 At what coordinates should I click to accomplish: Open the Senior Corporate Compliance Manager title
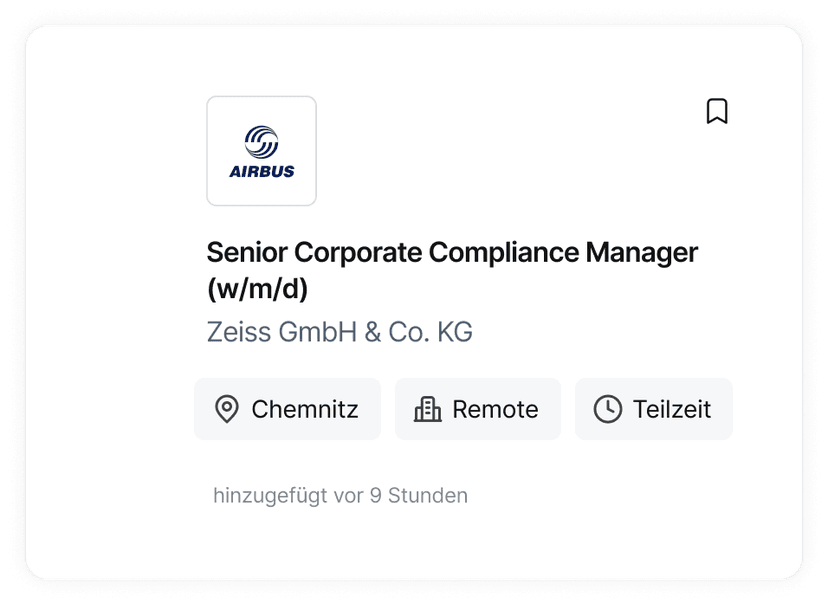(452, 252)
